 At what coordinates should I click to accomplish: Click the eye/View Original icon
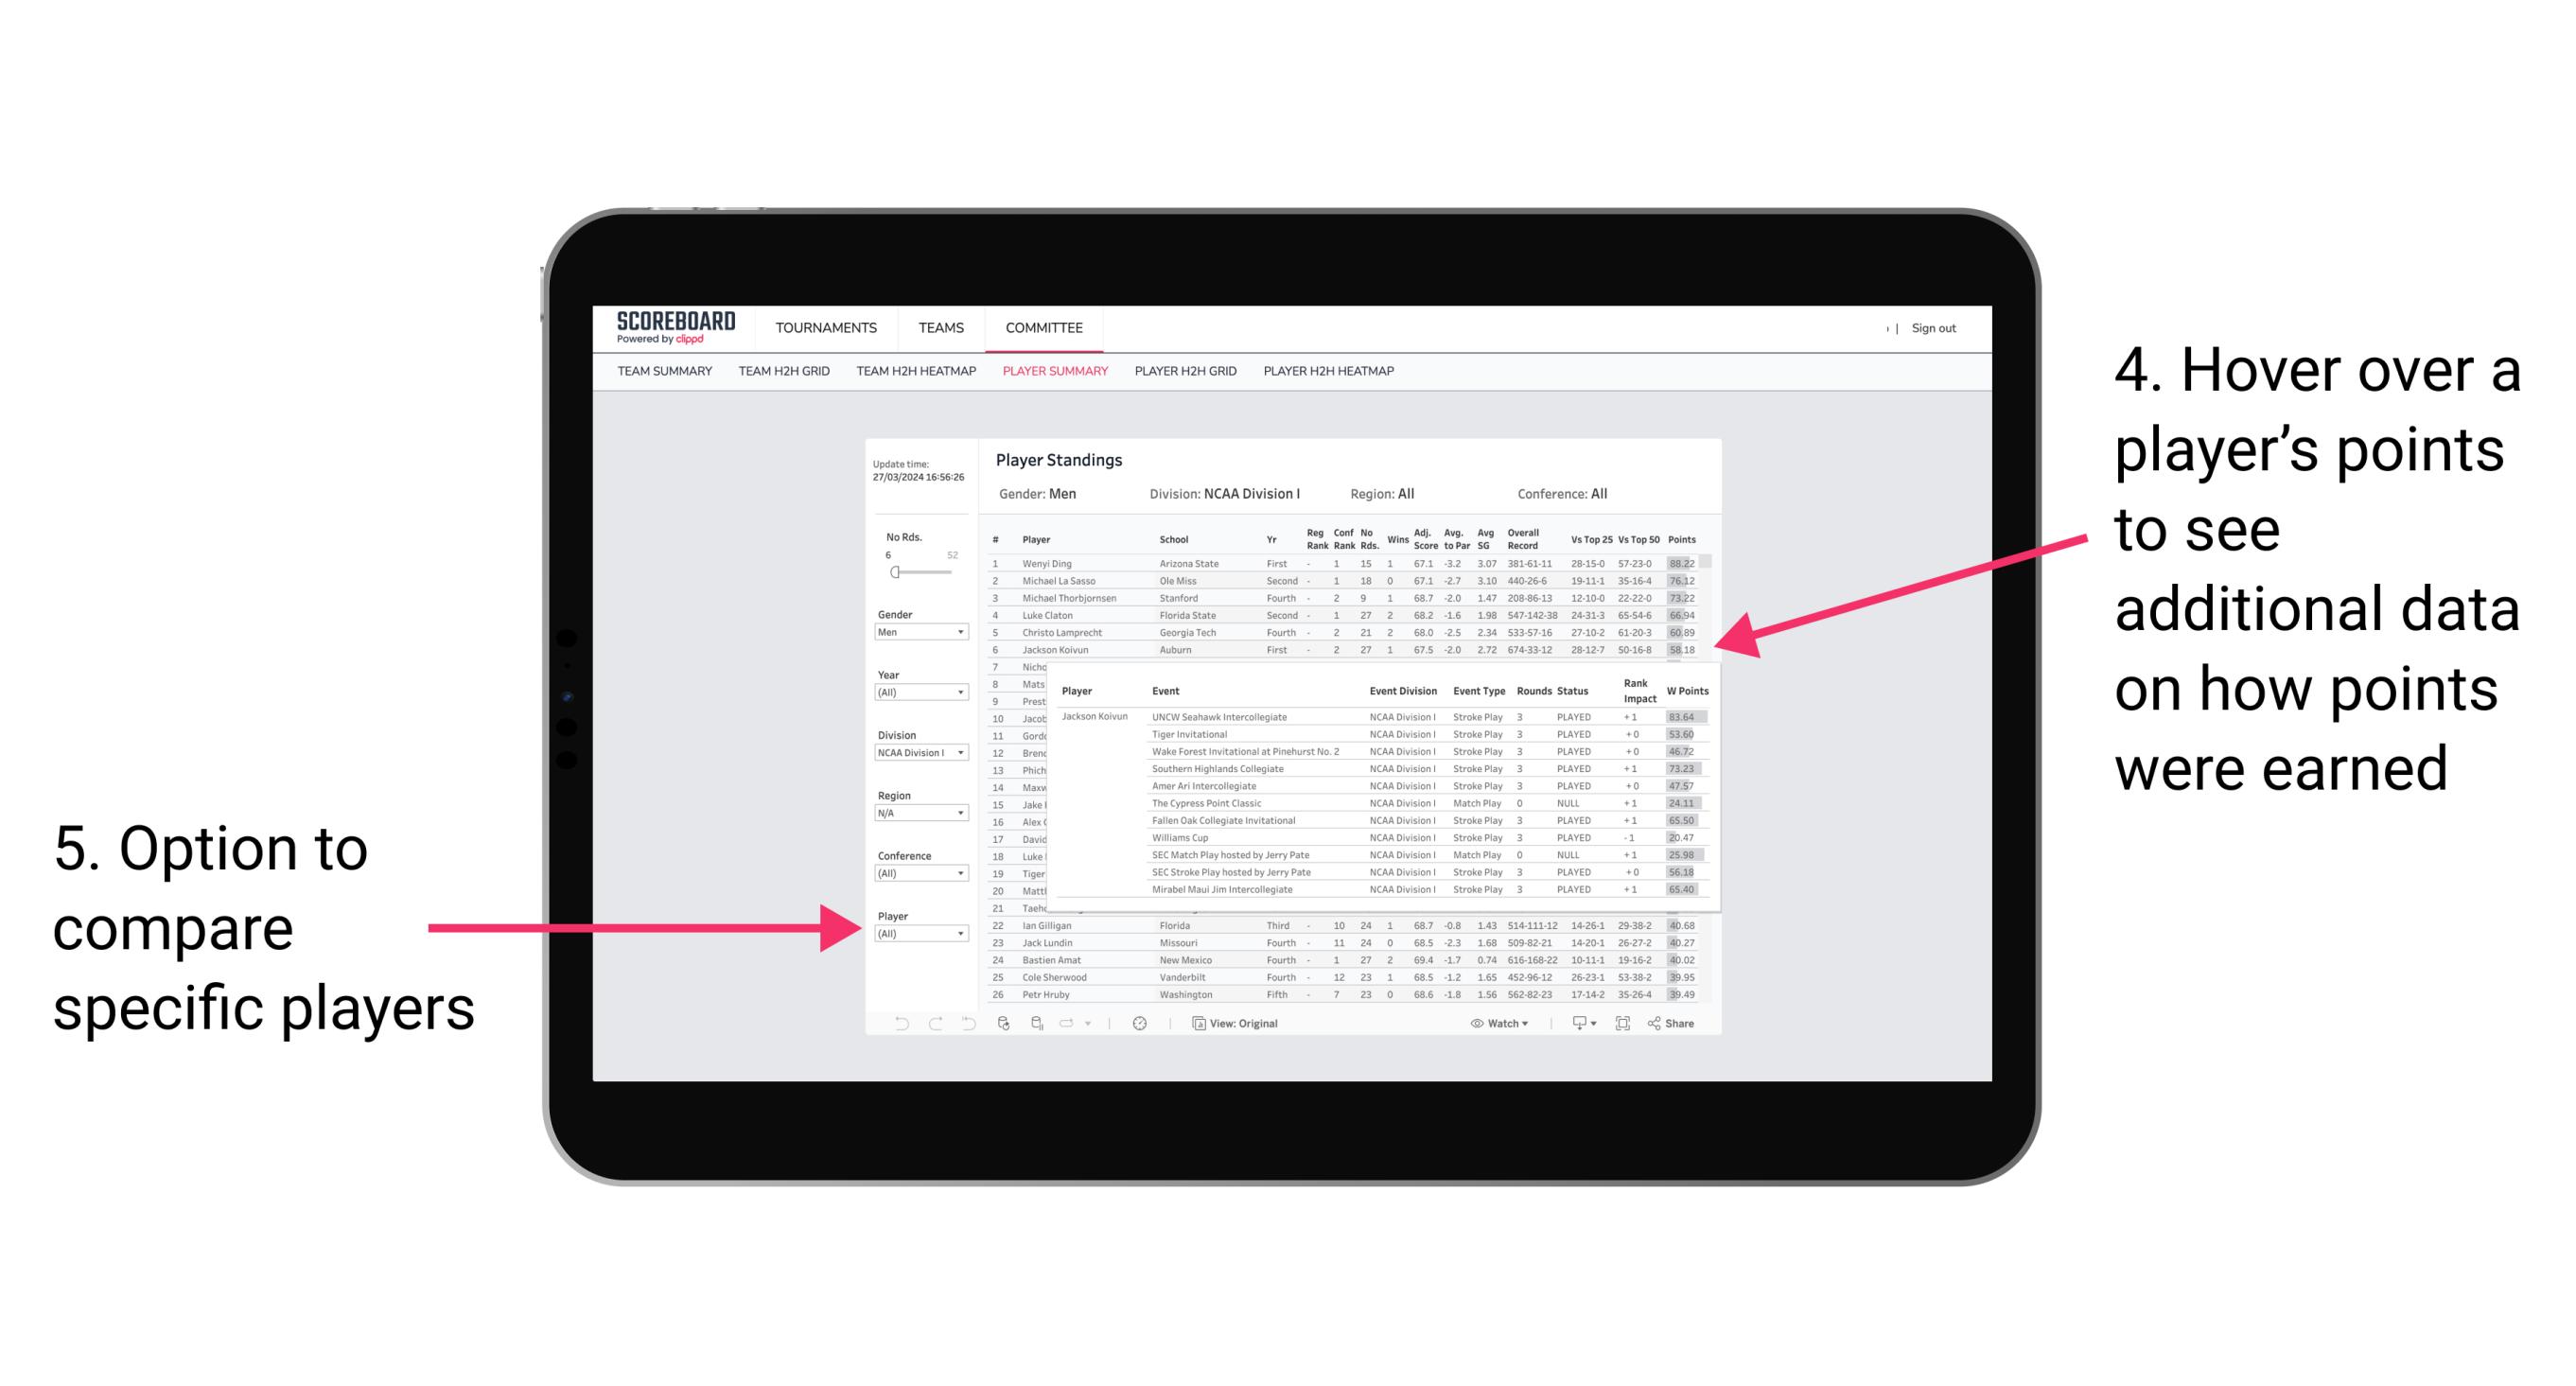click(1194, 1023)
